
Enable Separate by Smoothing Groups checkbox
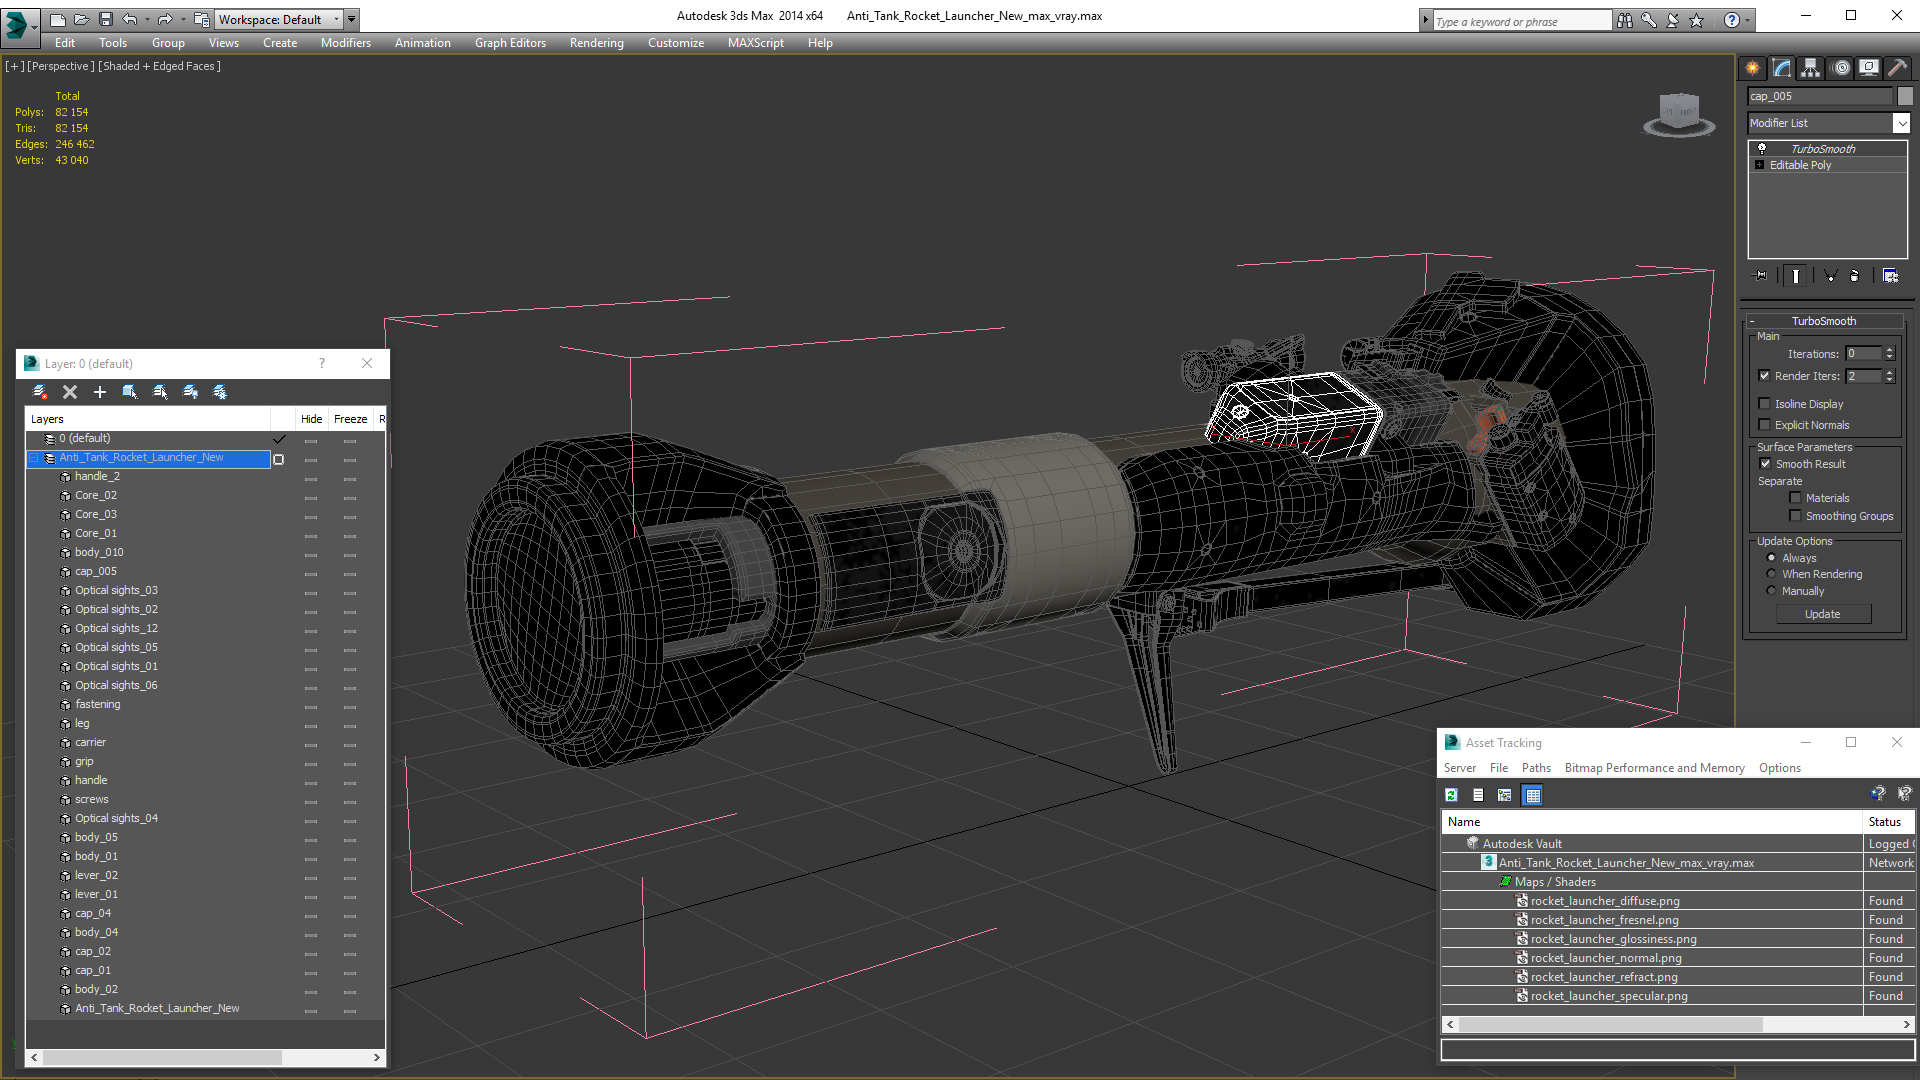[x=1795, y=516]
